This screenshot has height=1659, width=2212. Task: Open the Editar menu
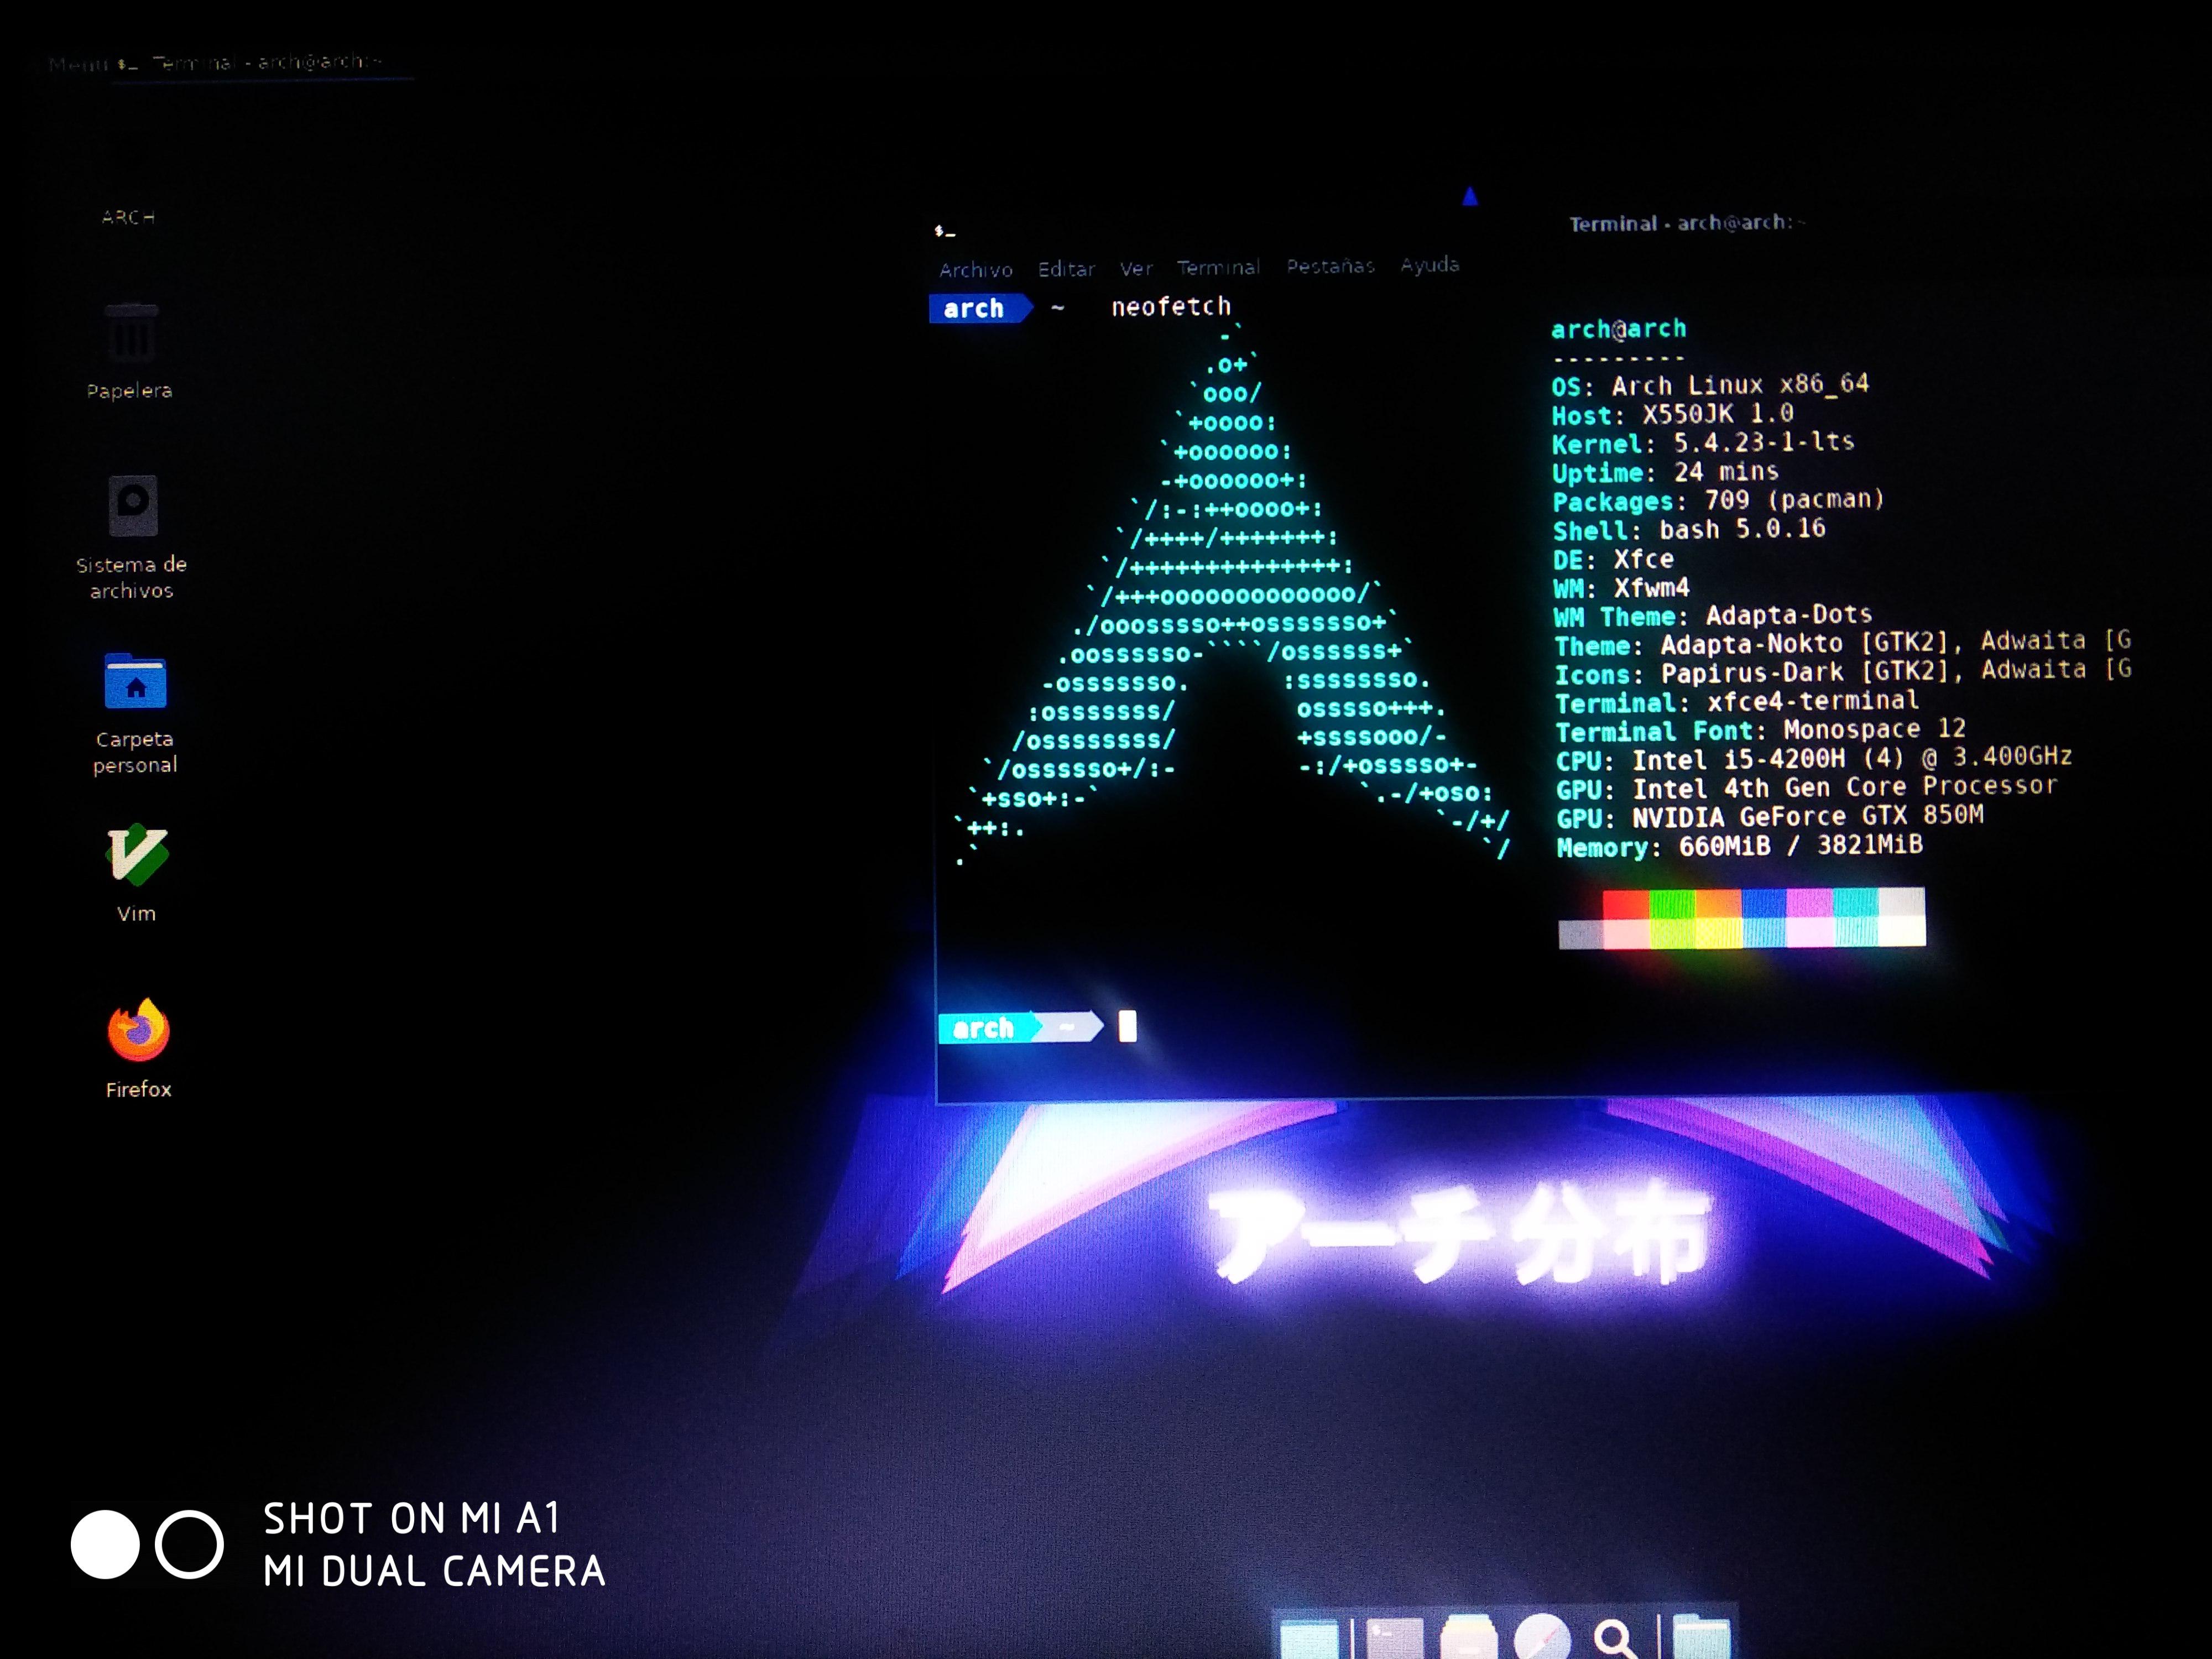(x=1066, y=269)
